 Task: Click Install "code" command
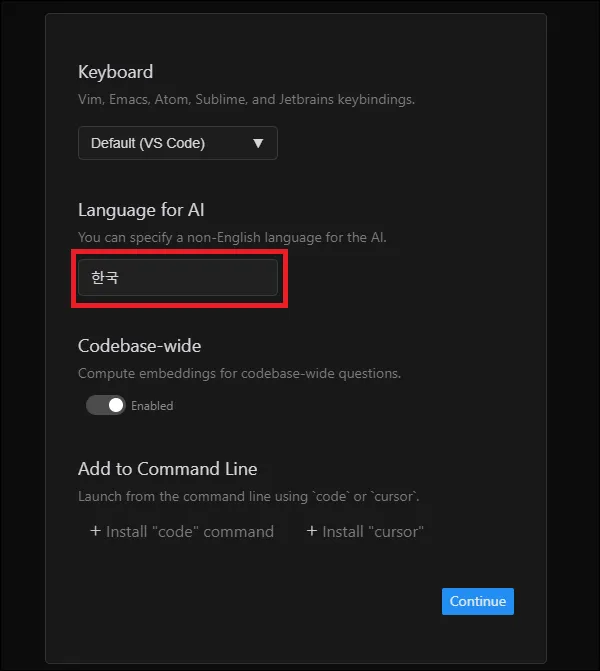pos(182,531)
